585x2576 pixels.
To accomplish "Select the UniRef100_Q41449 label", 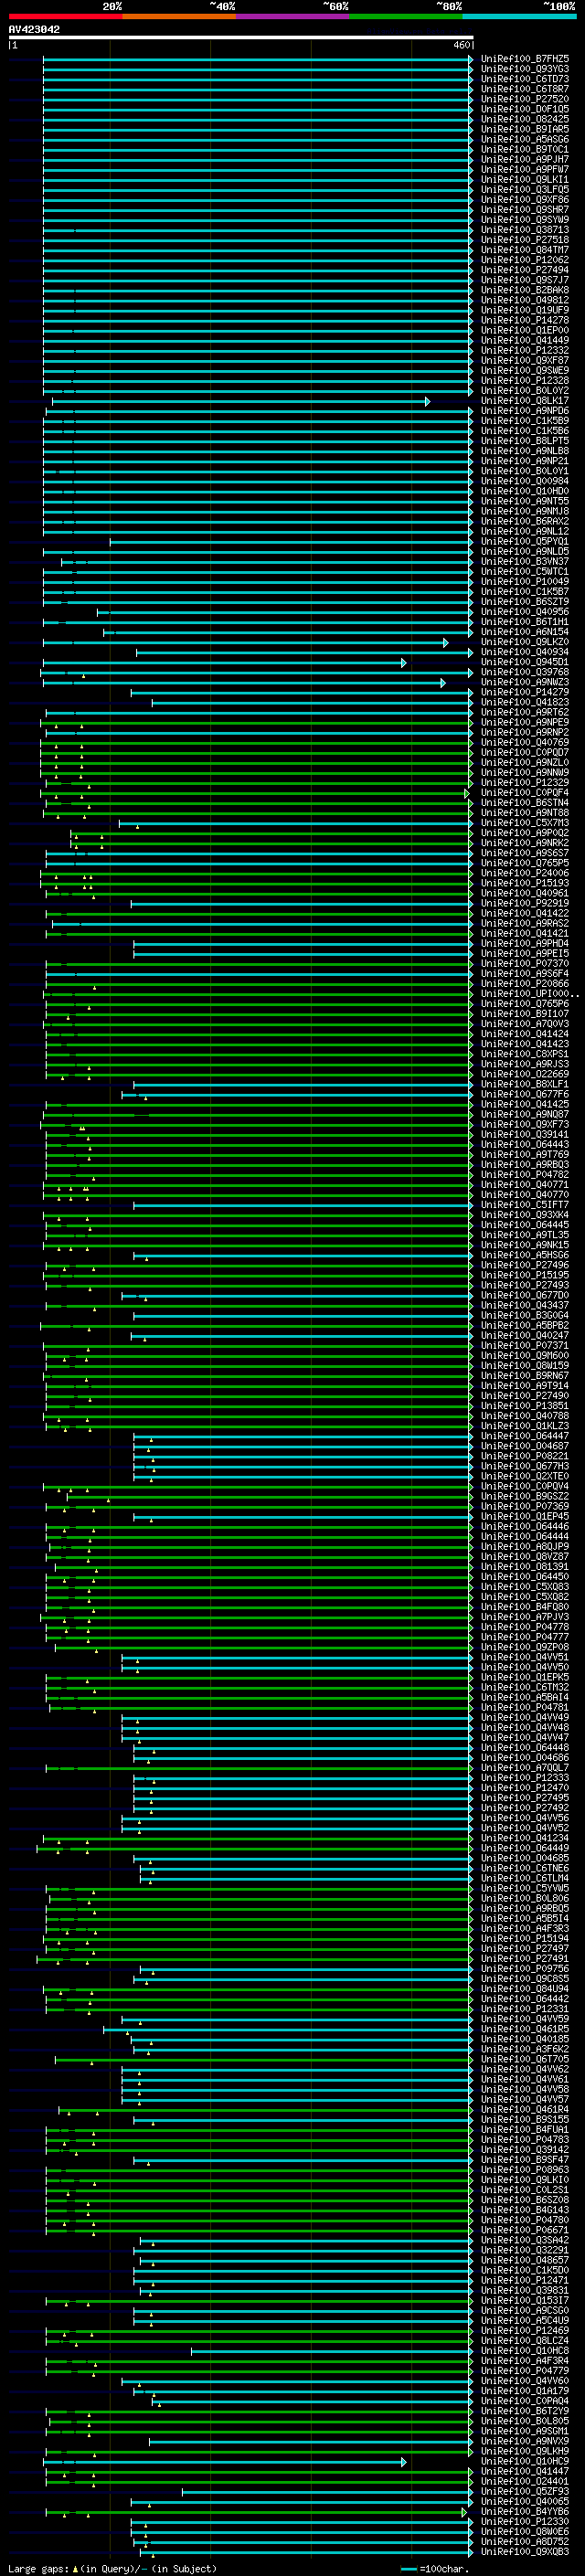I will tap(525, 340).
